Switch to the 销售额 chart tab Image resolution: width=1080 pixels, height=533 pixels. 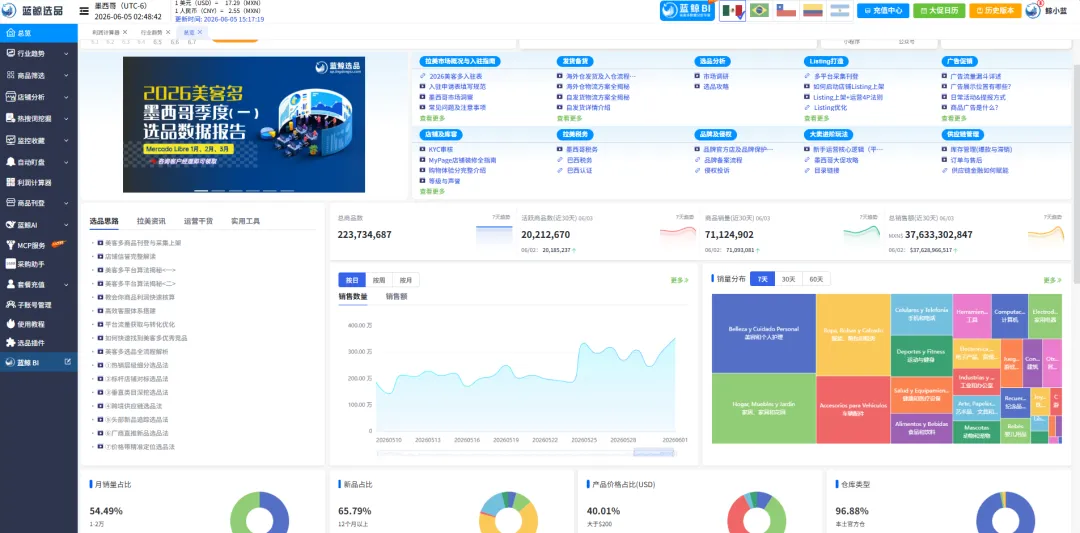397,297
